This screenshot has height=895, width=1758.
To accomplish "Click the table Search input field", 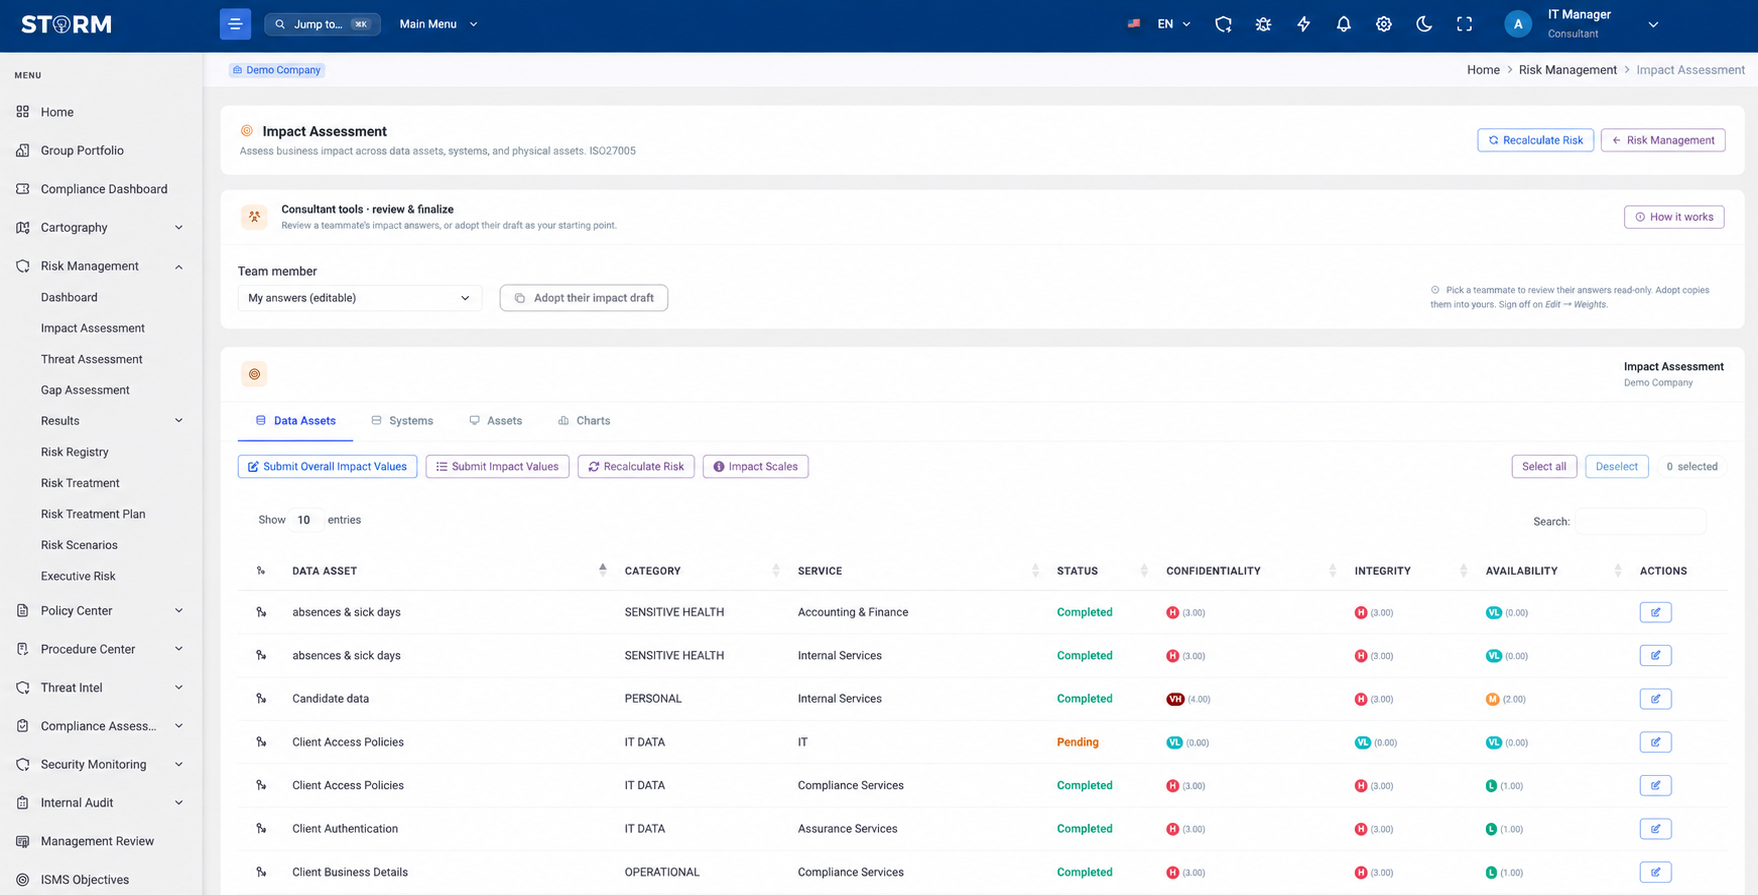I will pos(1640,521).
